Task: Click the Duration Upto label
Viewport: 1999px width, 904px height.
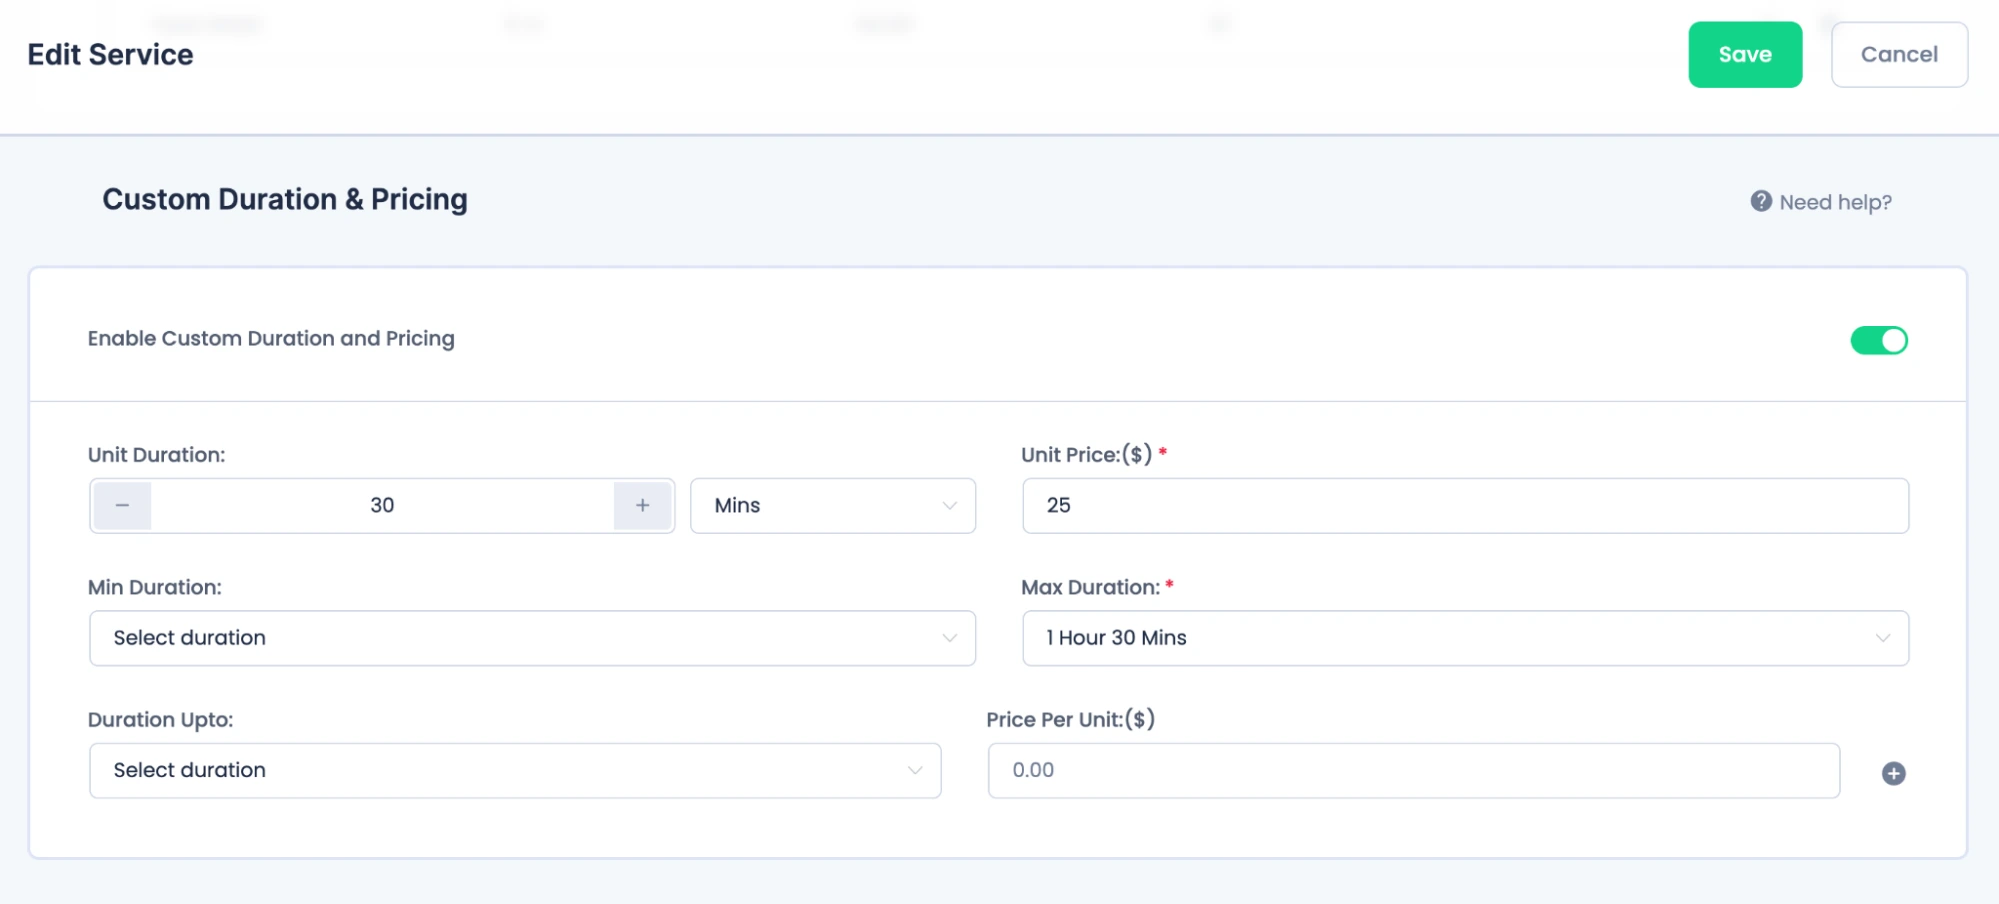Action: 160,720
